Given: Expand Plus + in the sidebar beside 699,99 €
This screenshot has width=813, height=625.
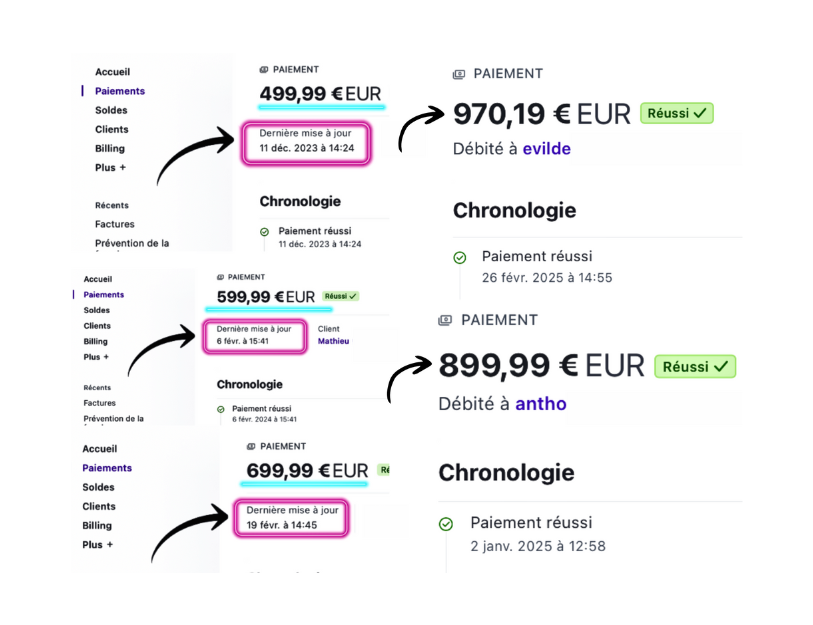Looking at the screenshot, I should click(x=98, y=545).
